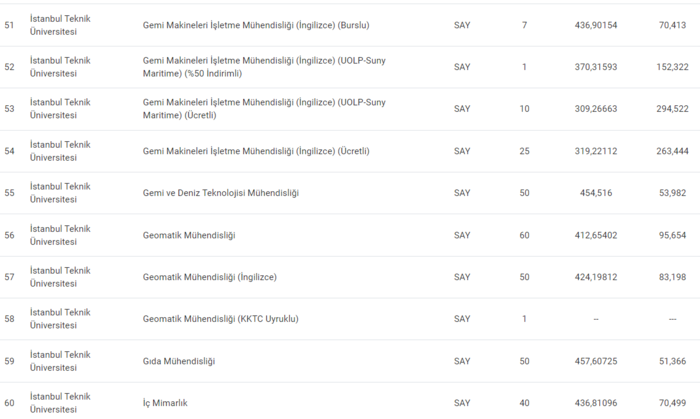This screenshot has height=419, width=700.
Task: Click program name Gıda Mühendisliği
Action: pyautogui.click(x=179, y=360)
